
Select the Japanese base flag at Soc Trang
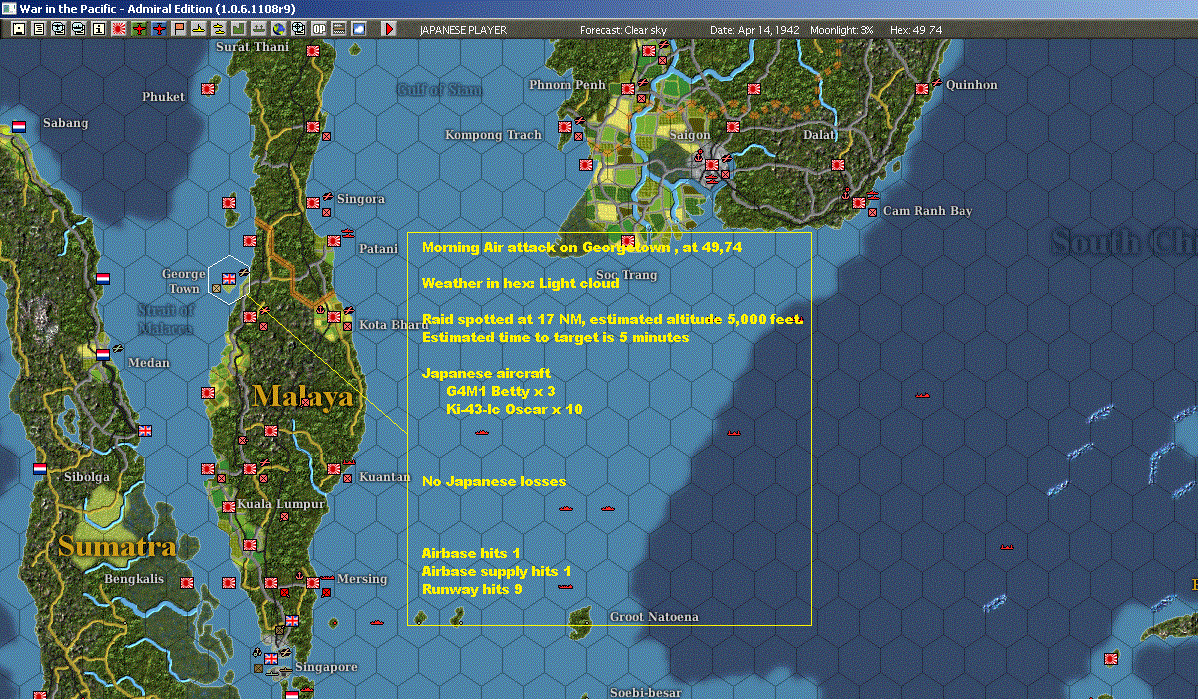click(627, 241)
